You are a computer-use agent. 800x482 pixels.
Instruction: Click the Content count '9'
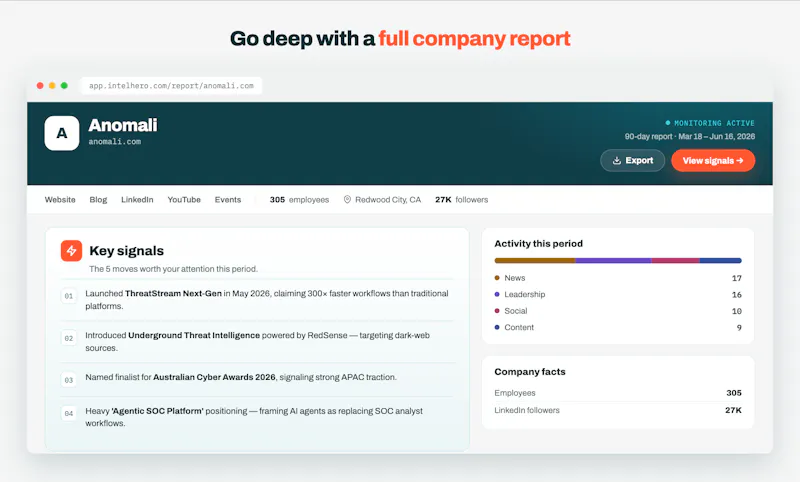[x=739, y=327]
